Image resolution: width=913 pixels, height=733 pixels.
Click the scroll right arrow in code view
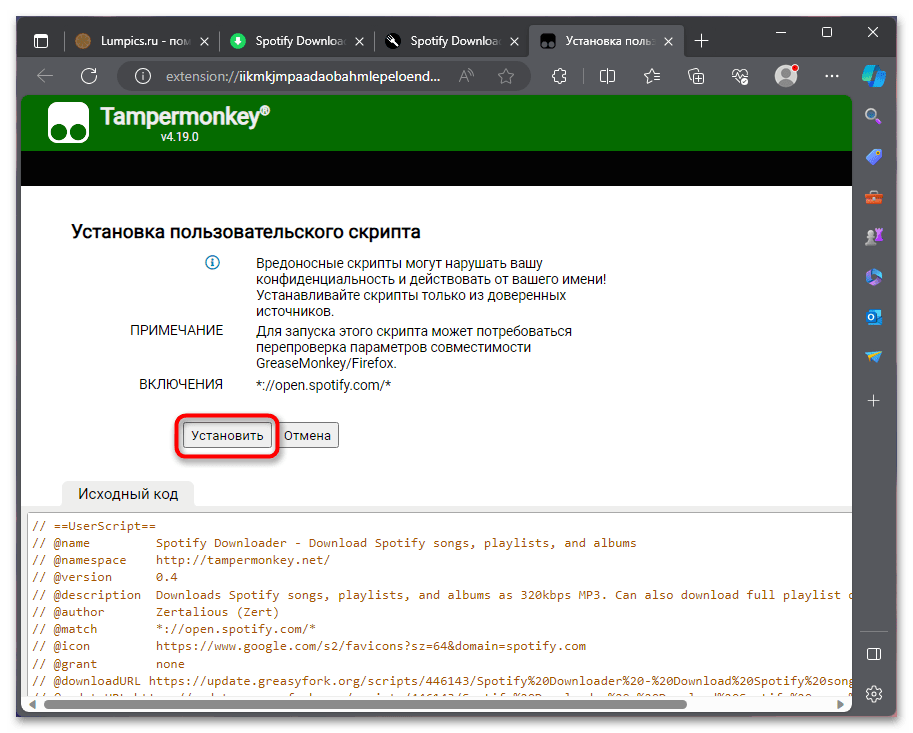(840, 704)
